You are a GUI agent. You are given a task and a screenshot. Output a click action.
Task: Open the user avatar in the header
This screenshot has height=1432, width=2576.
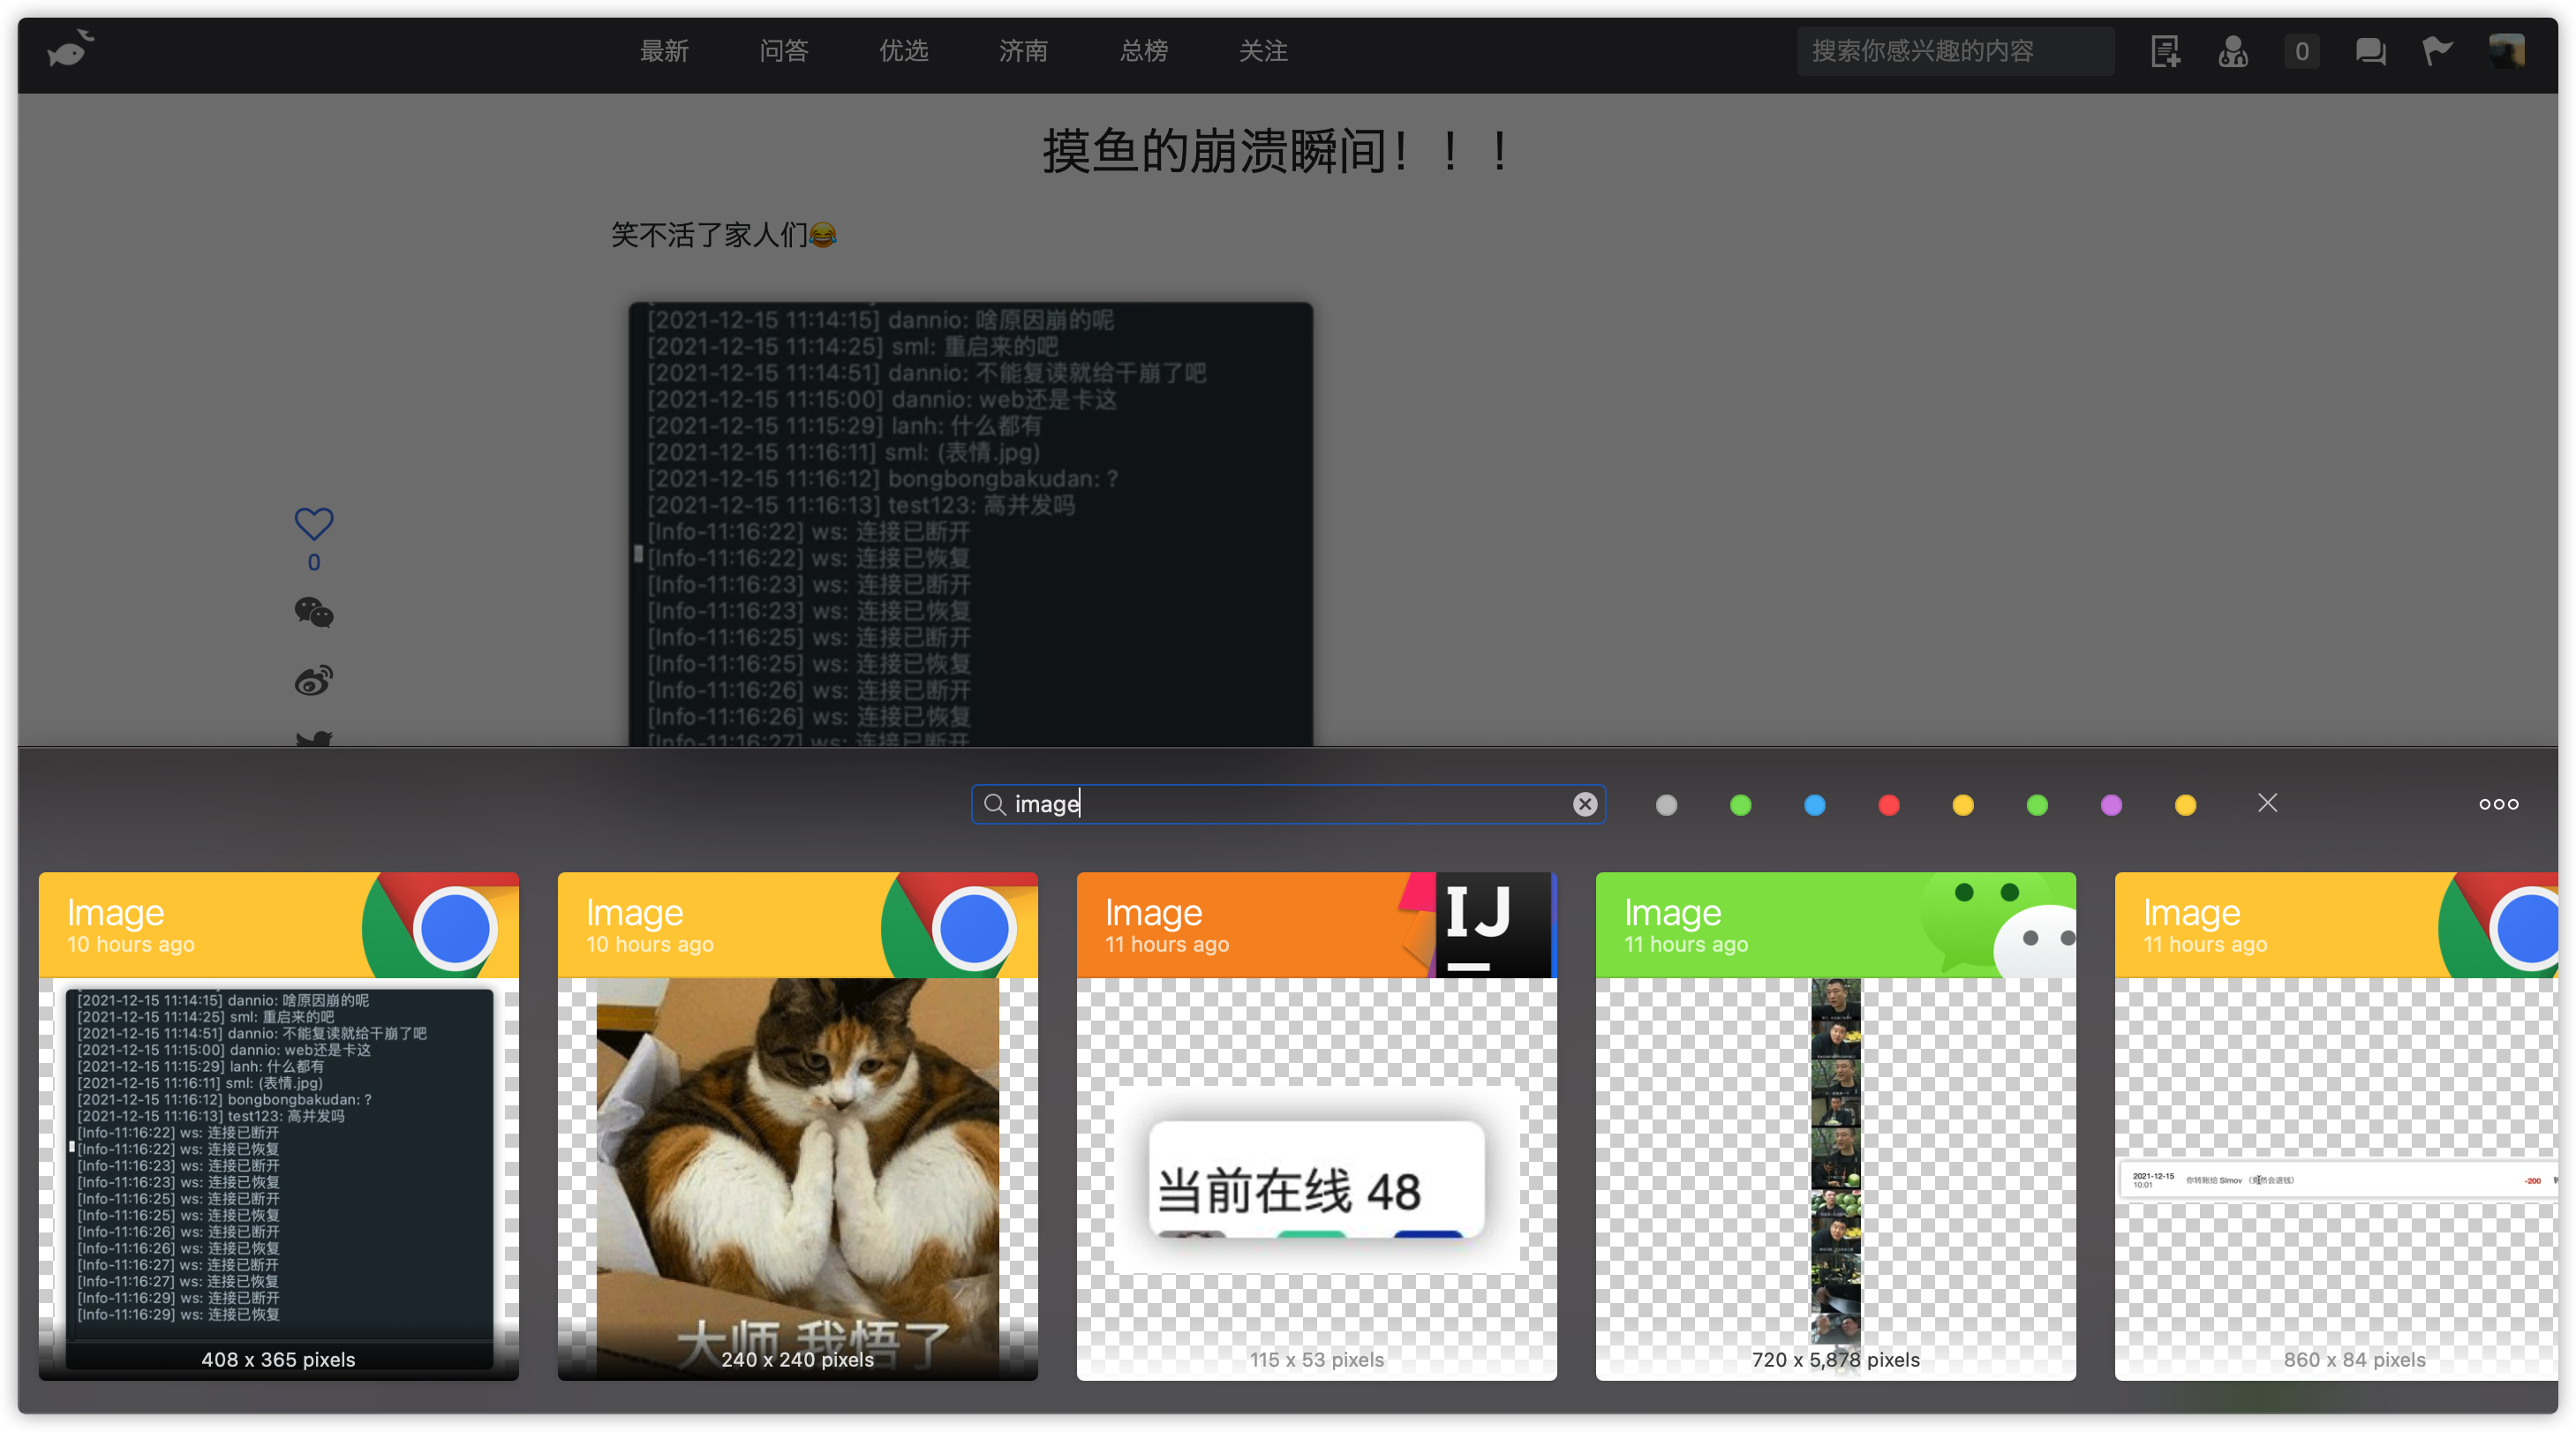(x=2506, y=51)
